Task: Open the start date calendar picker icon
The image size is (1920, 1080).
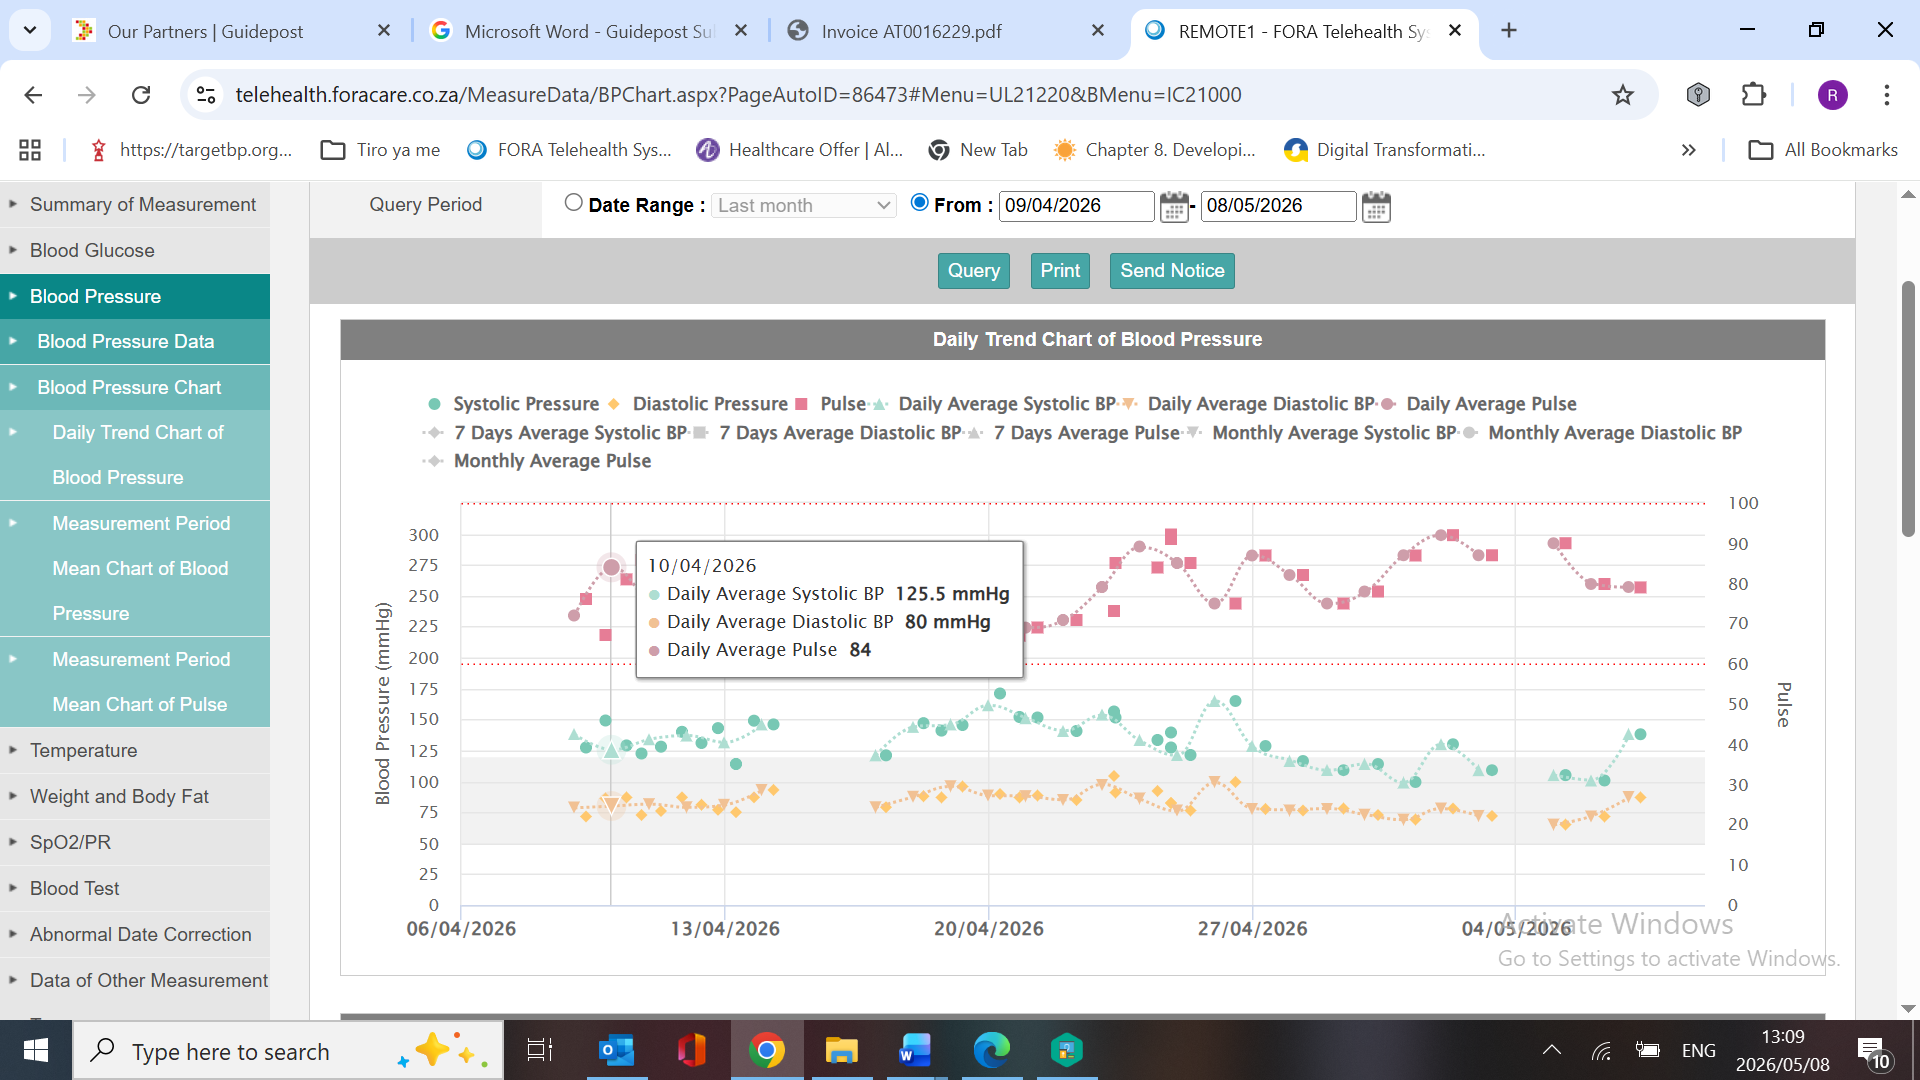Action: (1174, 207)
